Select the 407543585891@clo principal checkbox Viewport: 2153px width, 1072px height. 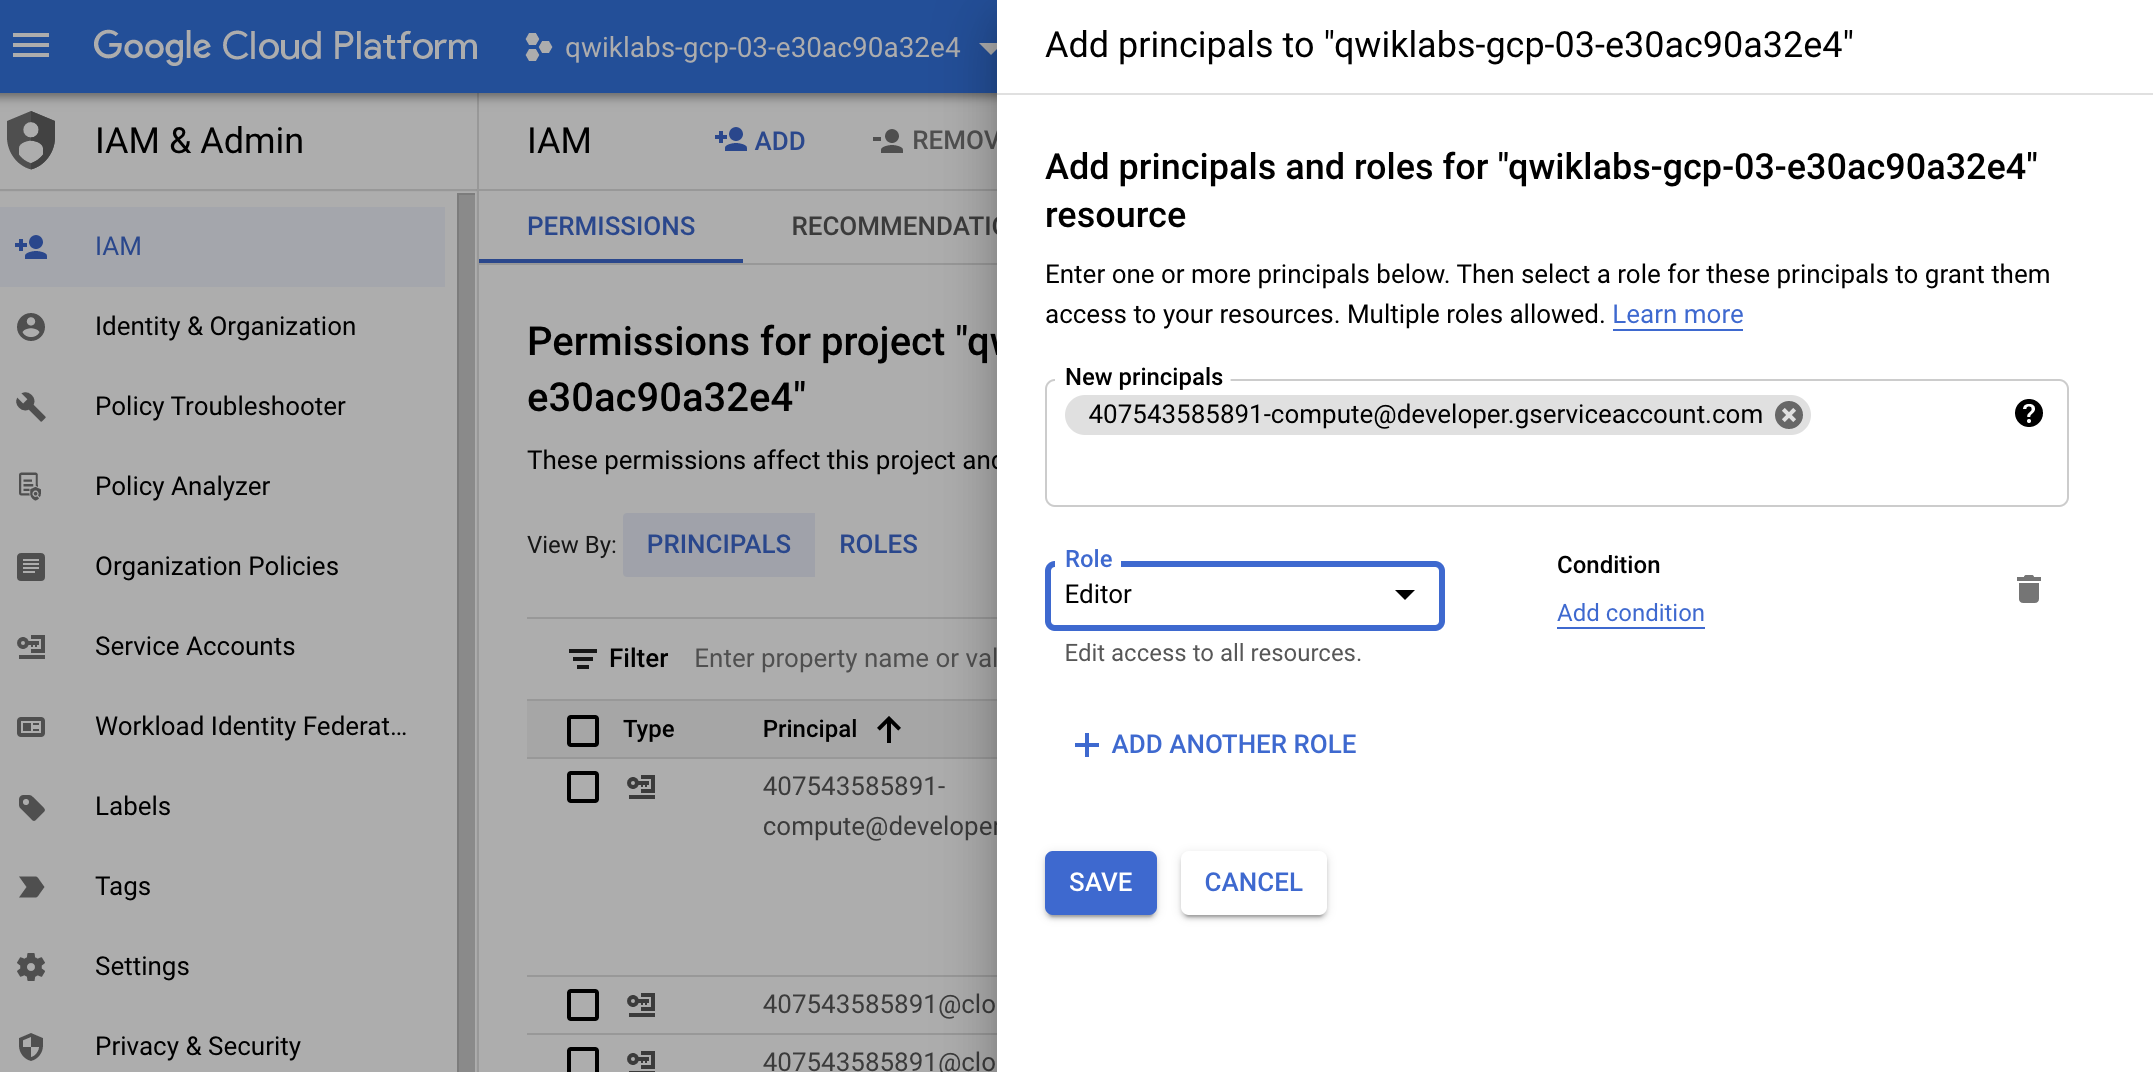[583, 1005]
